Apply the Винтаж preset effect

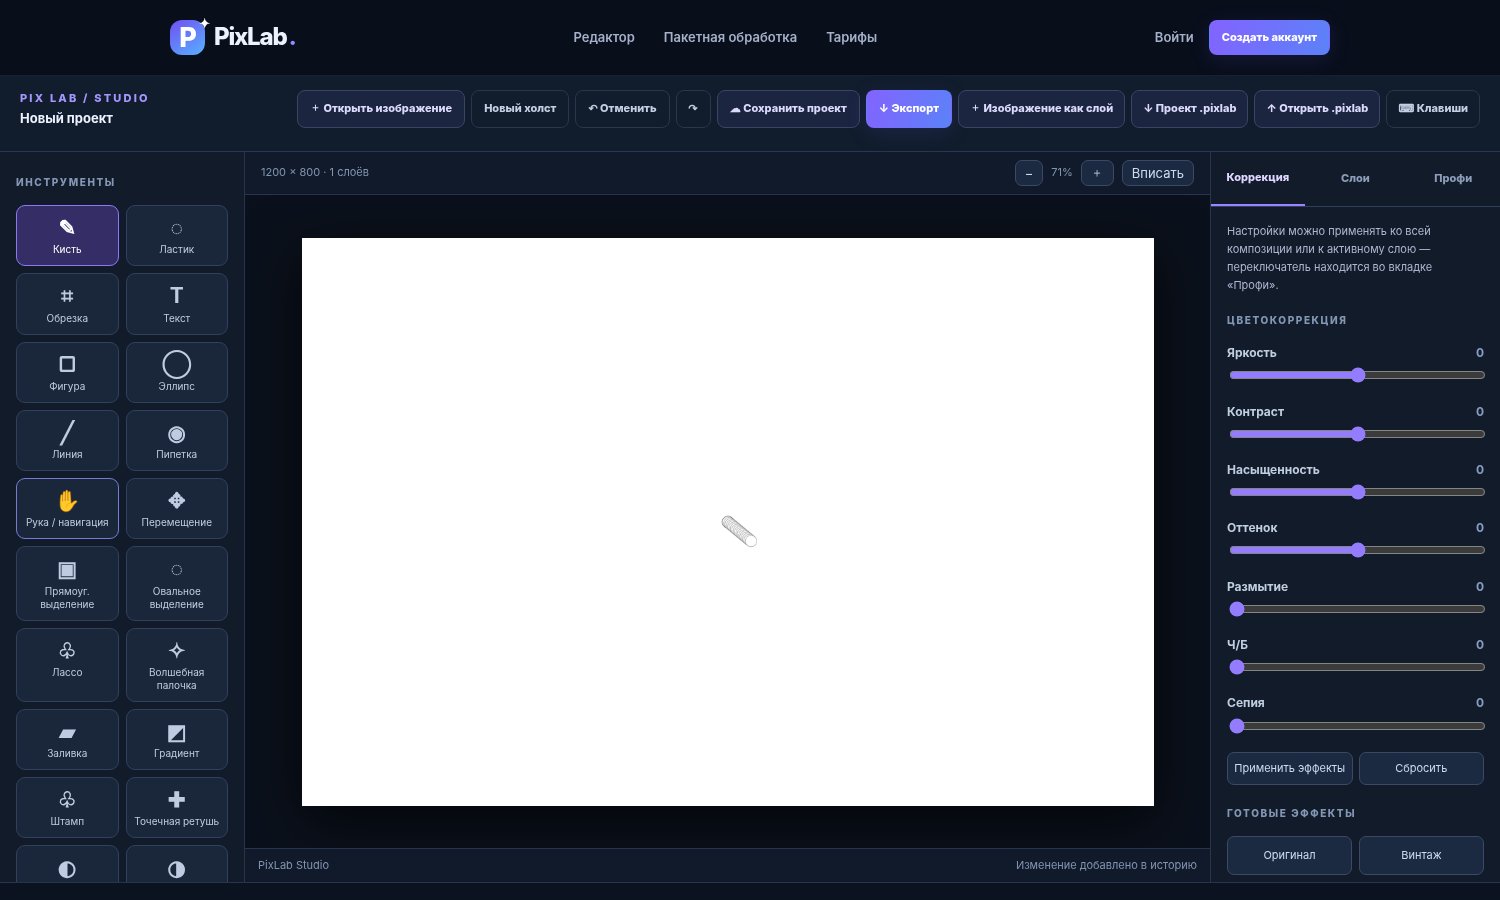(x=1421, y=855)
